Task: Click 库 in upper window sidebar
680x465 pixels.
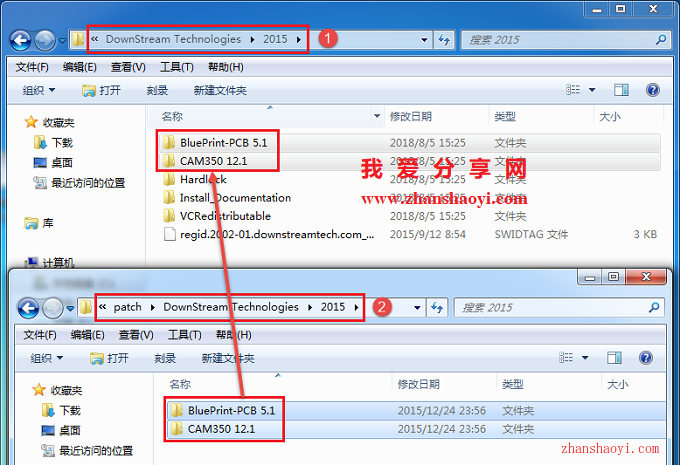Action: tap(48, 223)
